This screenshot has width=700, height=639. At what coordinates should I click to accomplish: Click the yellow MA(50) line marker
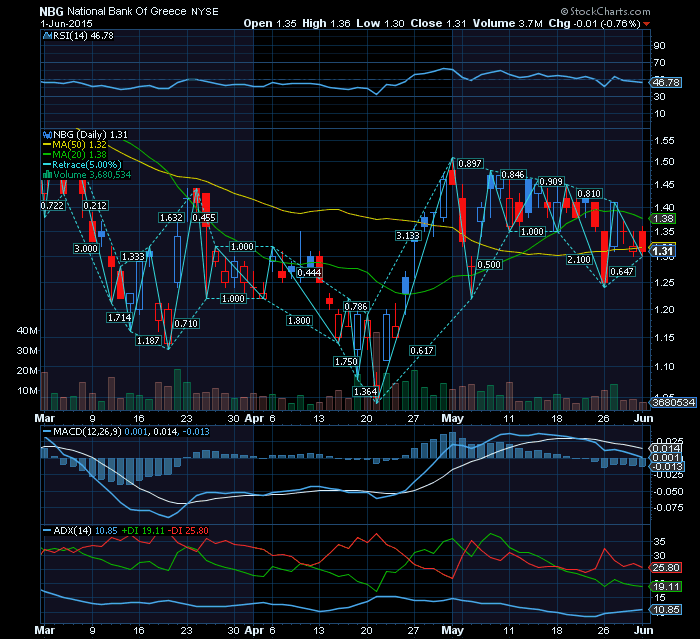pos(47,145)
